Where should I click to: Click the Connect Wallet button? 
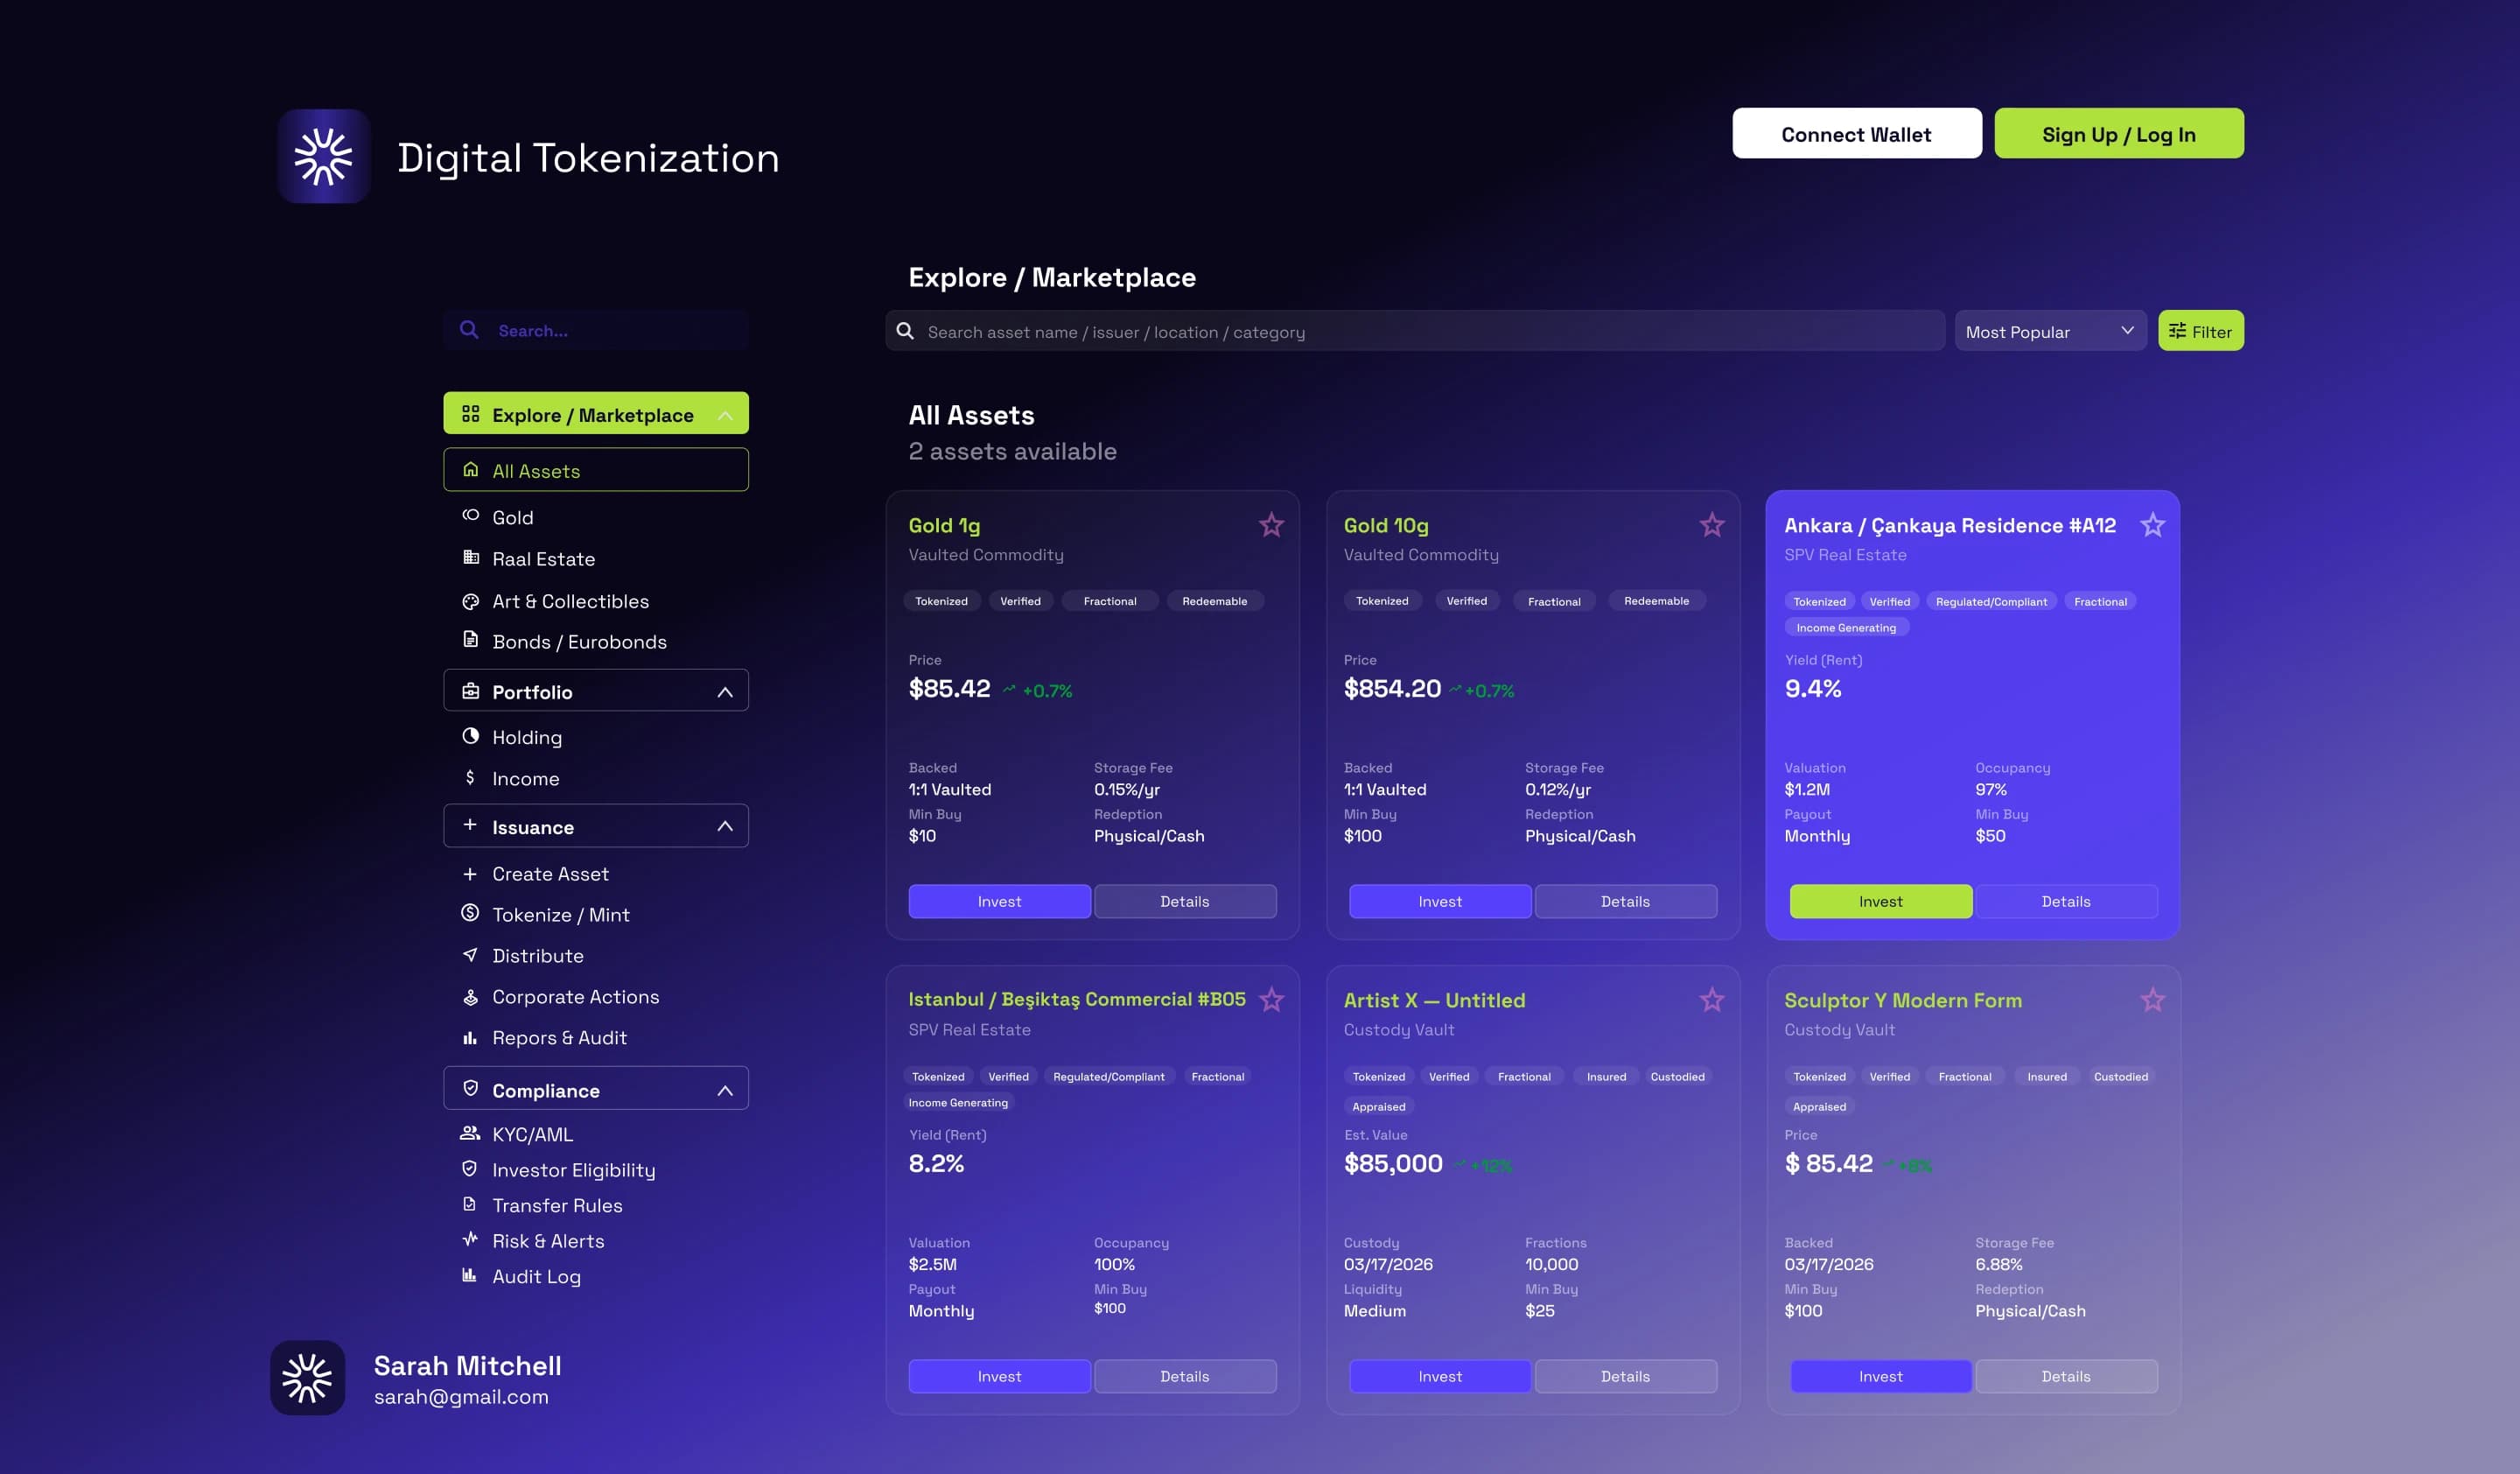(x=1857, y=133)
